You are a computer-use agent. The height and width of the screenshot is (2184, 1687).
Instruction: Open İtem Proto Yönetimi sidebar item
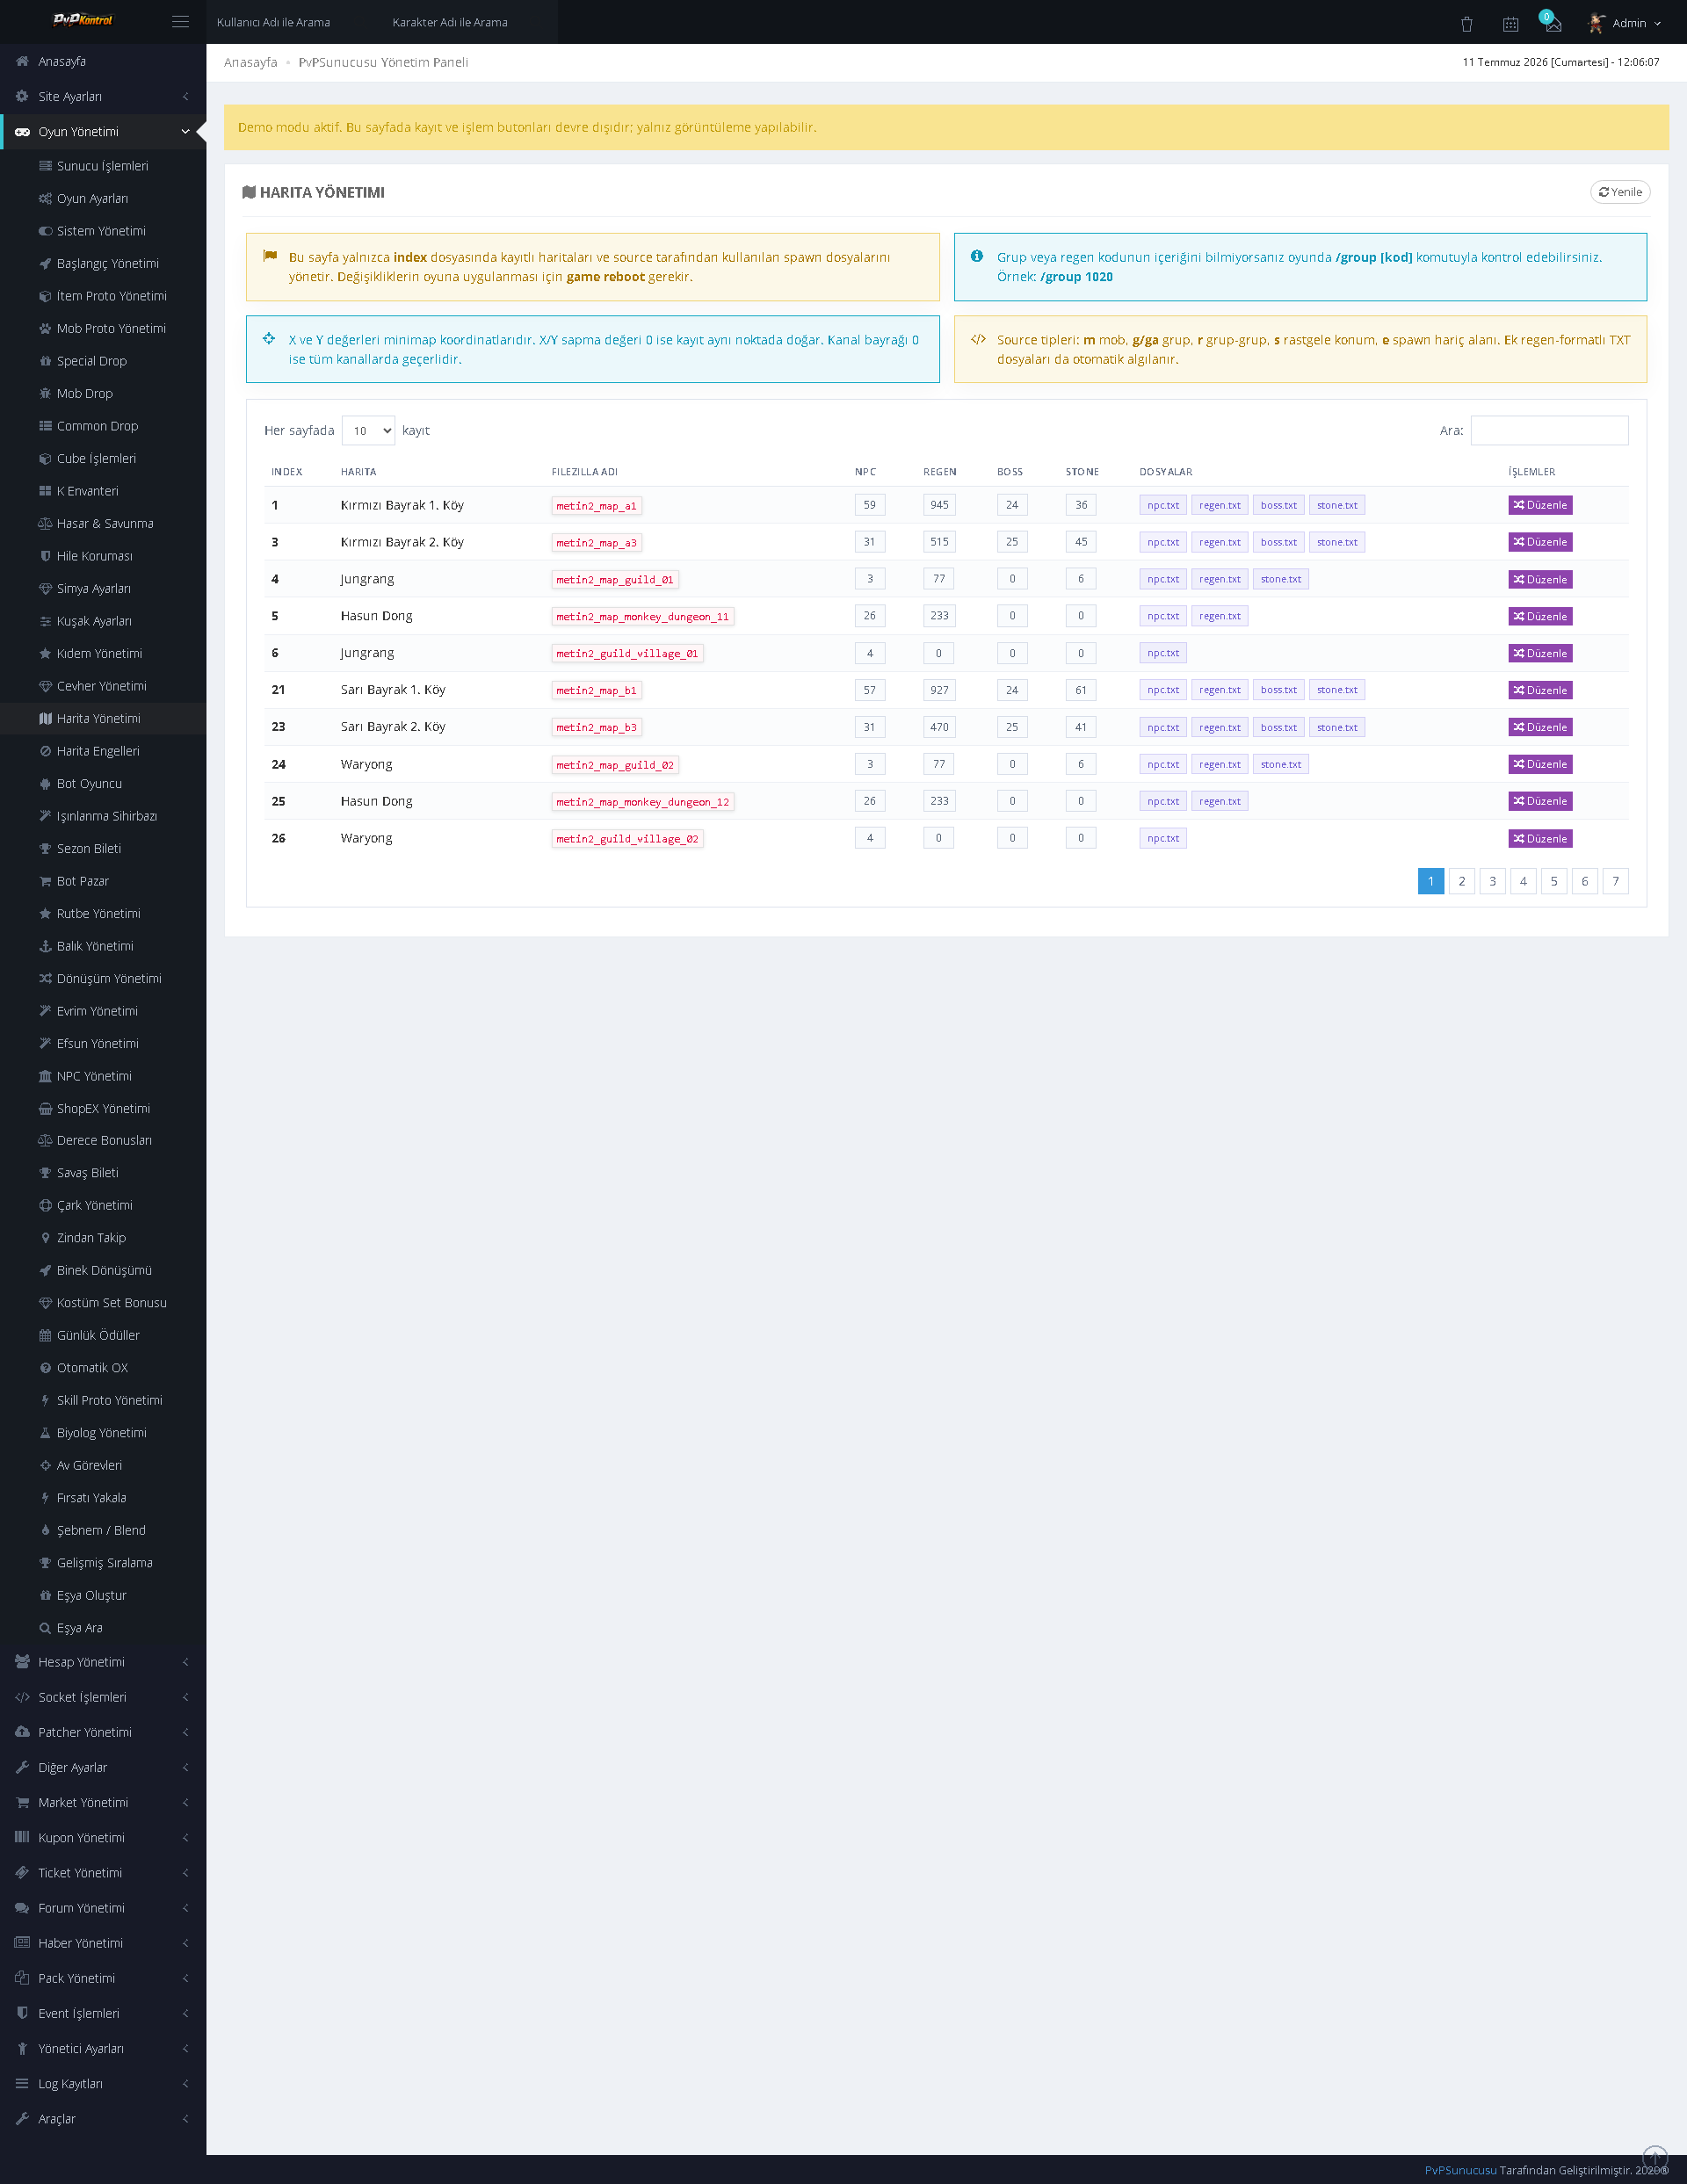[103, 296]
